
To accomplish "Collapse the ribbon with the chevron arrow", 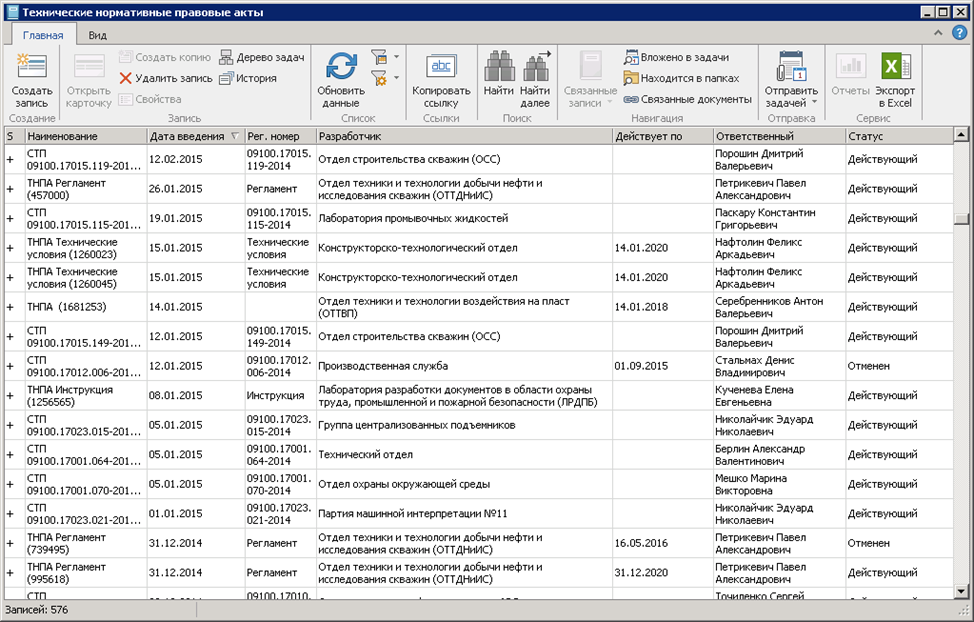I will click(x=939, y=34).
